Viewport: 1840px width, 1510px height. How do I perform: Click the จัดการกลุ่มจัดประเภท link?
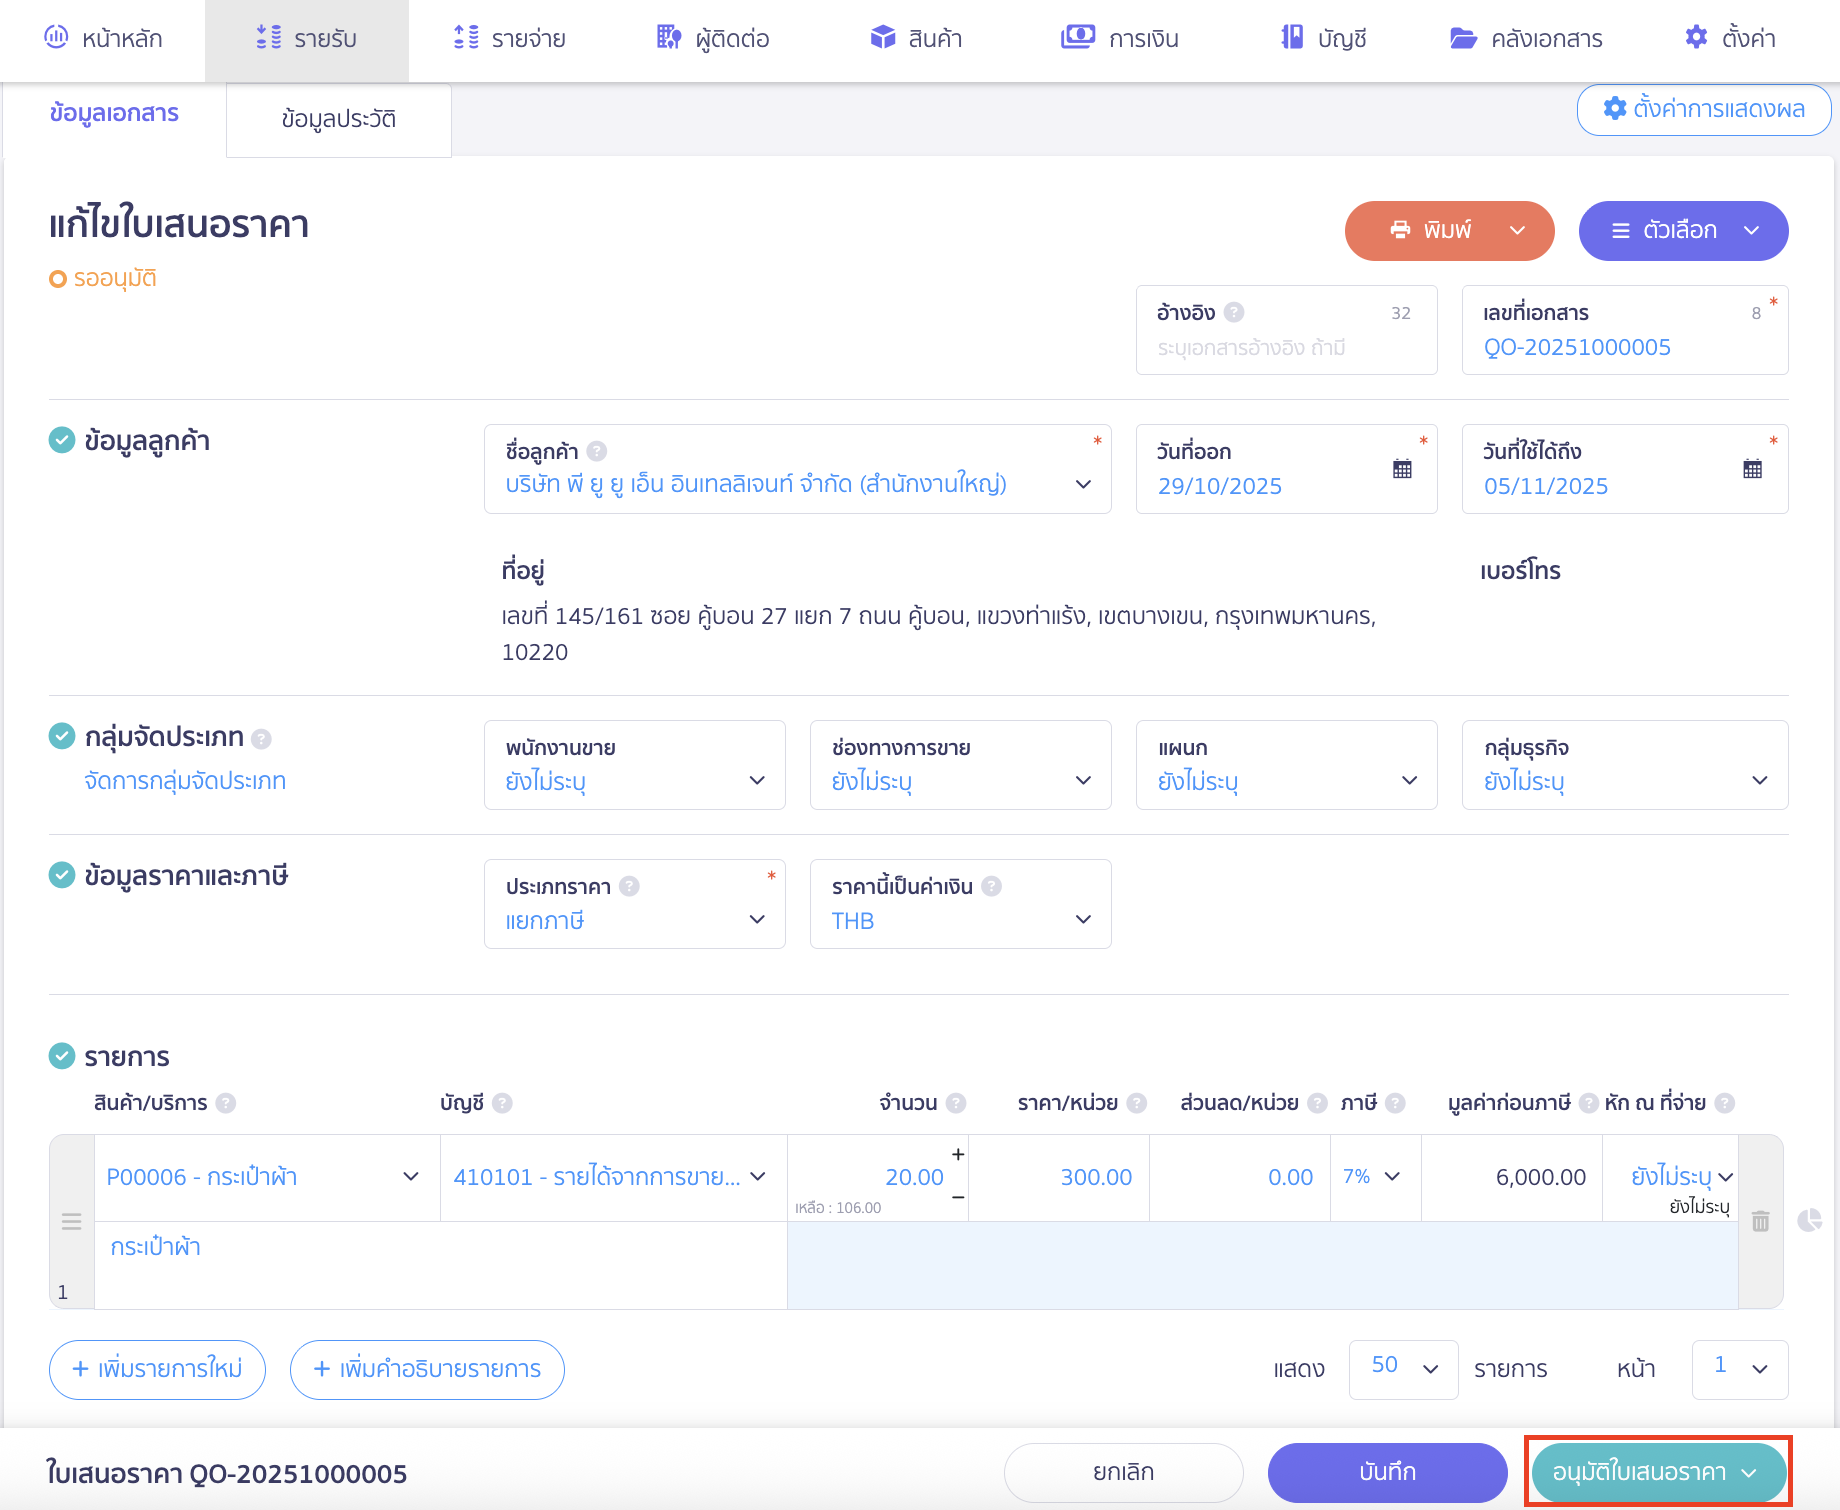pyautogui.click(x=185, y=781)
